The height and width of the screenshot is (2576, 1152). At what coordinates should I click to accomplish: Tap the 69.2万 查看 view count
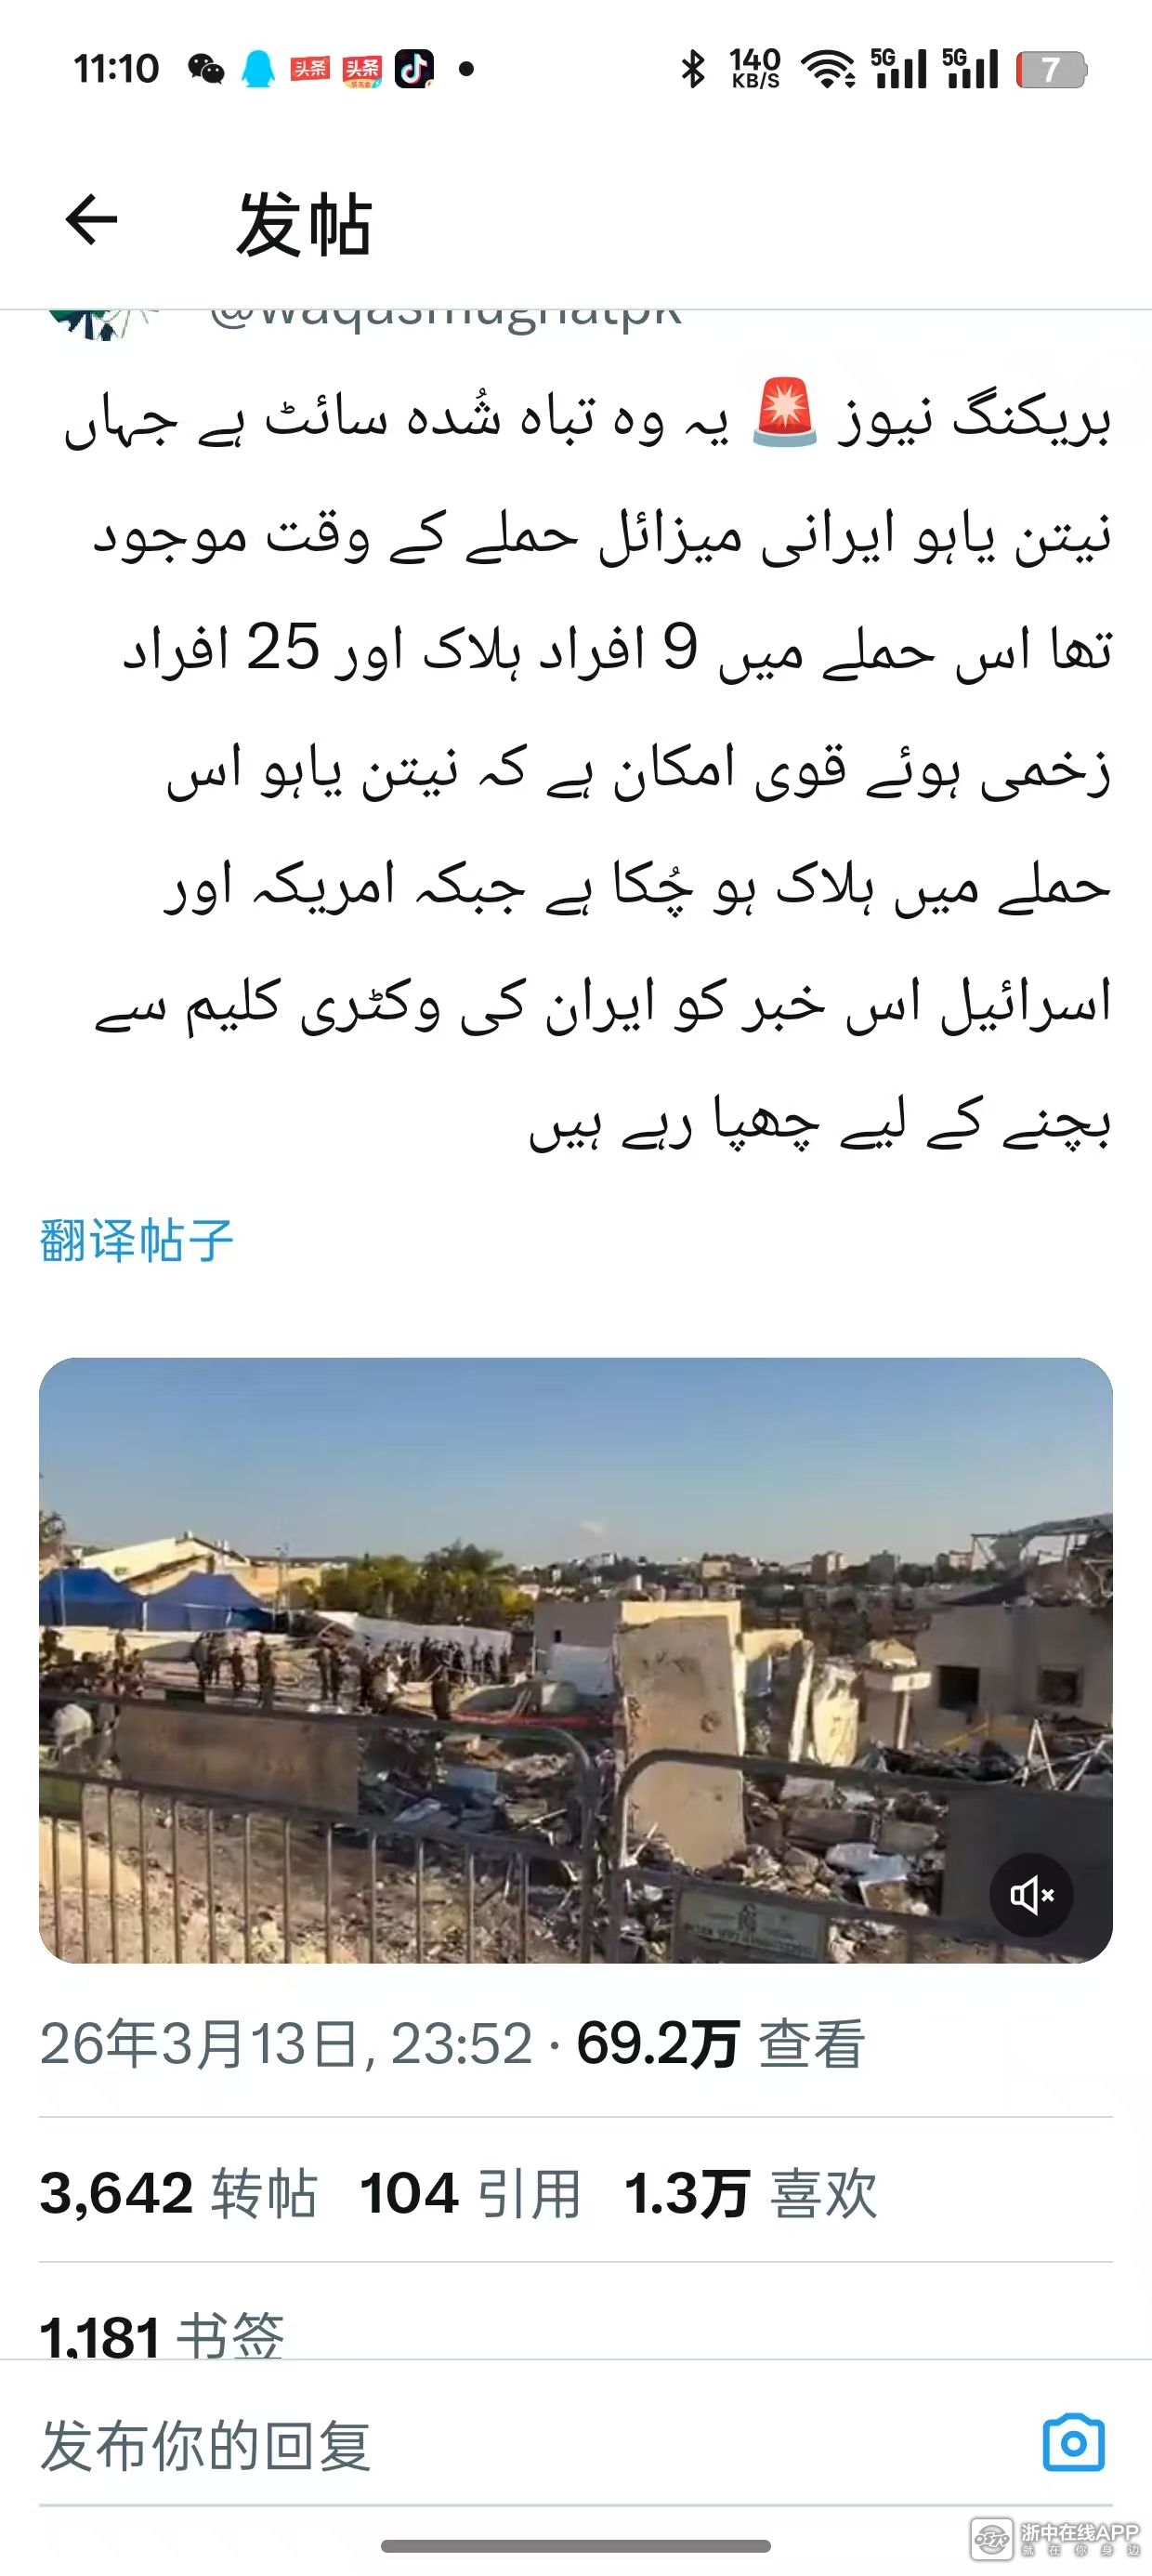[720, 2043]
